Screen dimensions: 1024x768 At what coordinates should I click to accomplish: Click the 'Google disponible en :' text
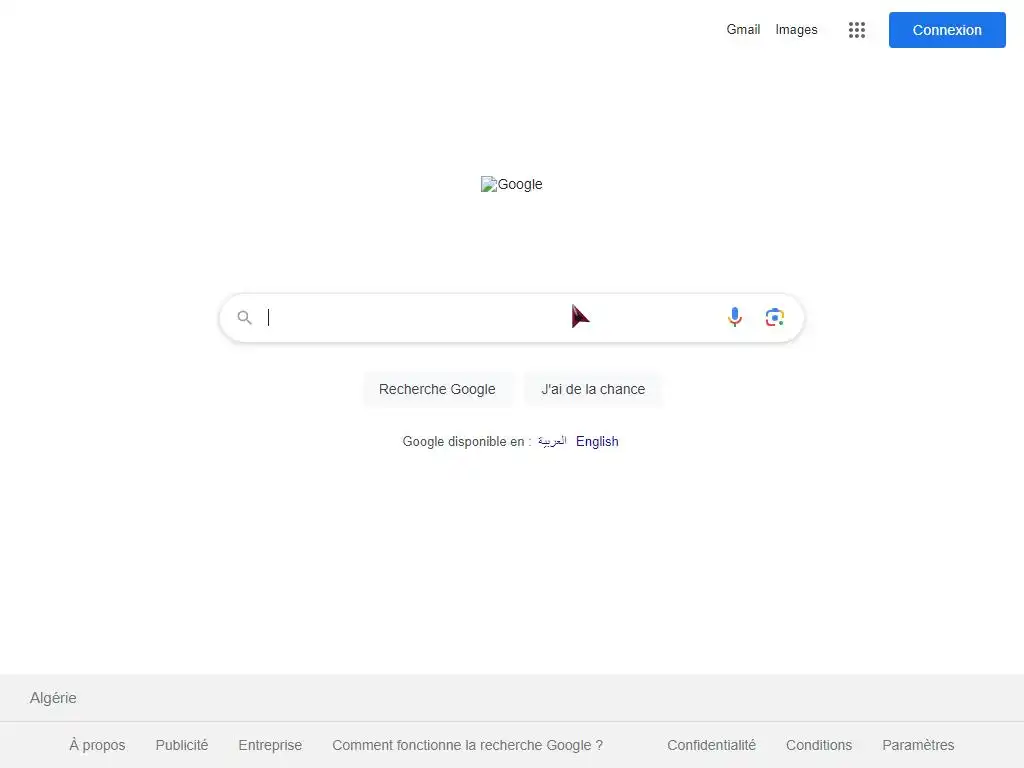[x=467, y=441]
